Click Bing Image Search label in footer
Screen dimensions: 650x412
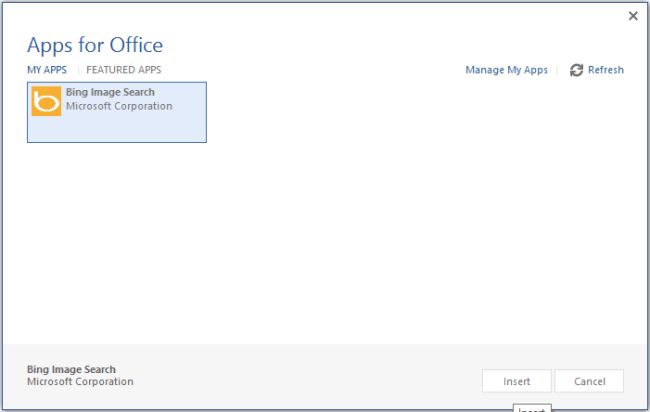coord(71,369)
